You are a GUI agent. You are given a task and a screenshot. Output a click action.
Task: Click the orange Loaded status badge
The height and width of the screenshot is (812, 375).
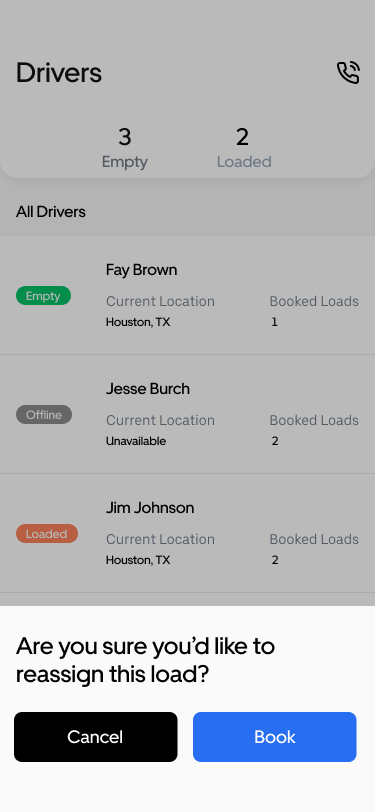pyautogui.click(x=47, y=534)
